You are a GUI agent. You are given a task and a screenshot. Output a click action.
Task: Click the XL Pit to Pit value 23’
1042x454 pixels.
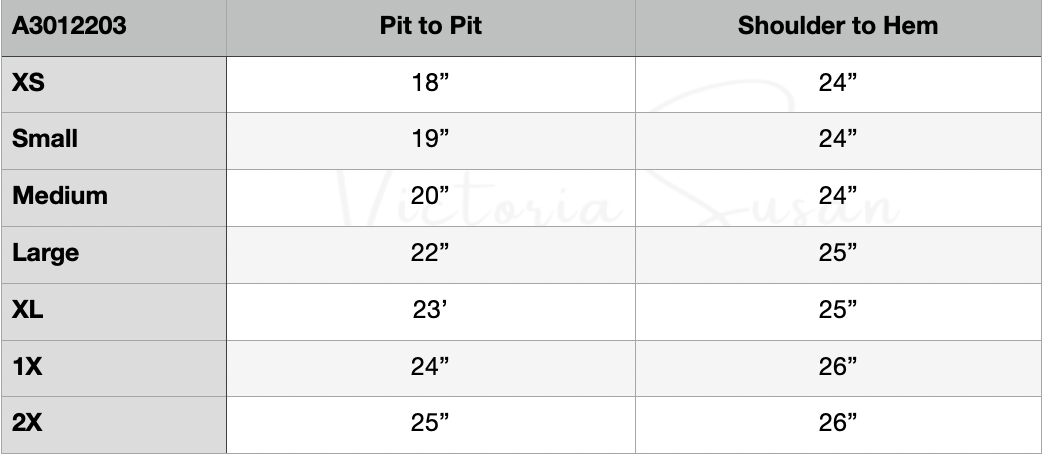[429, 310]
